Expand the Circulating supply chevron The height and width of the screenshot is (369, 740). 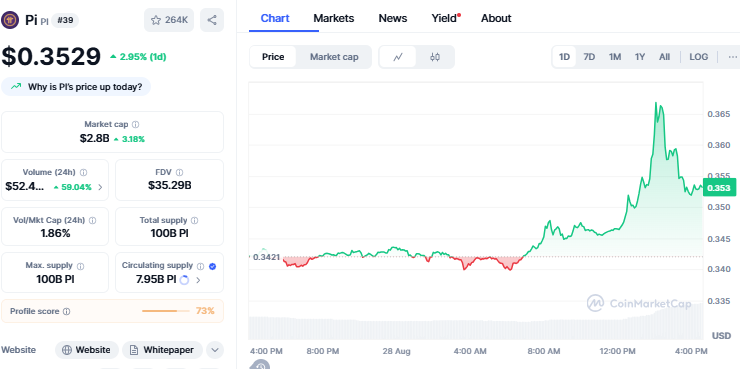tap(198, 280)
